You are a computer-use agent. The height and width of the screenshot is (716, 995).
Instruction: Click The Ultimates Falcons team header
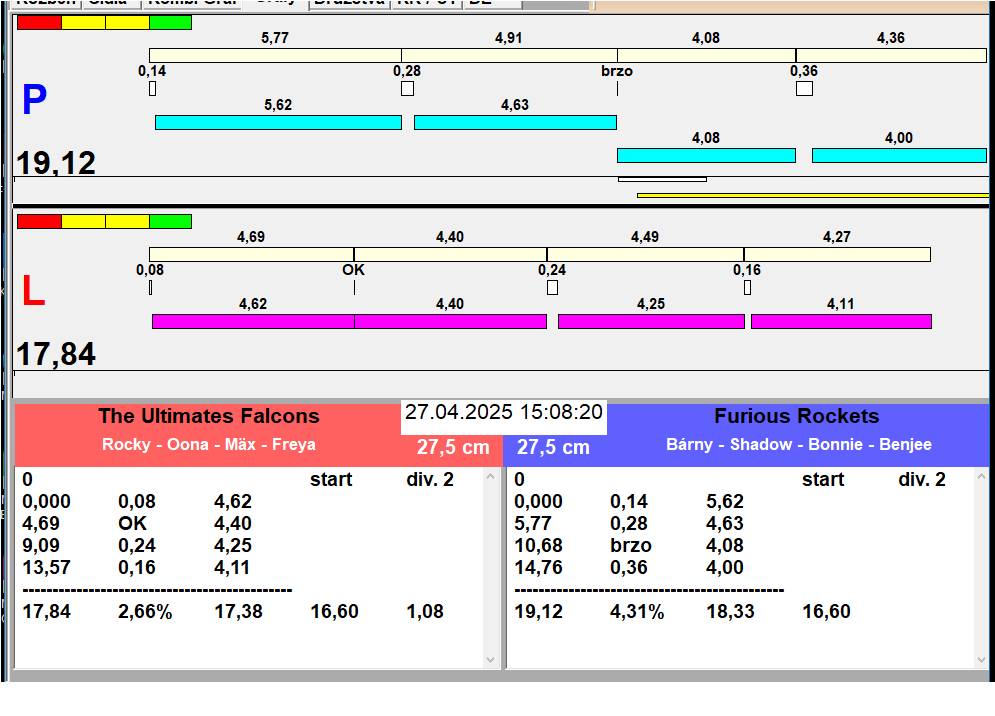(x=209, y=416)
